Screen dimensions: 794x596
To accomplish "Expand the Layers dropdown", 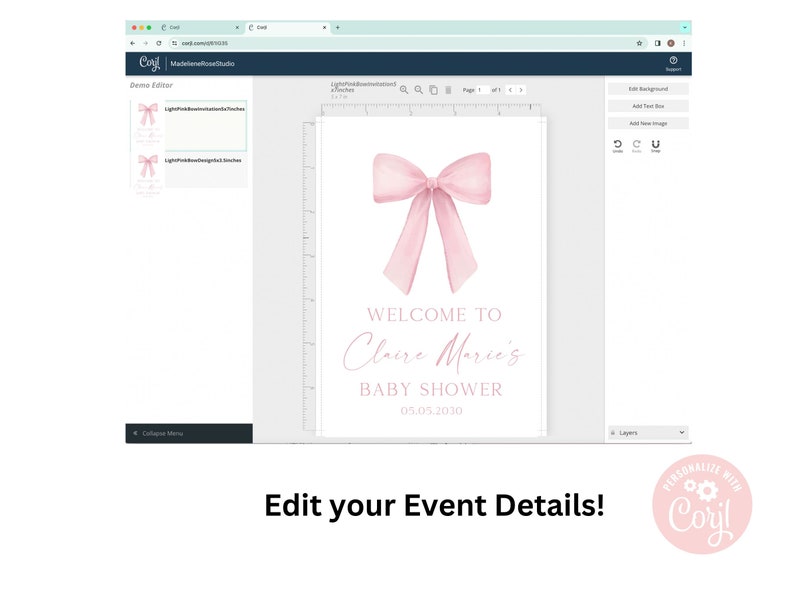I will tap(648, 432).
